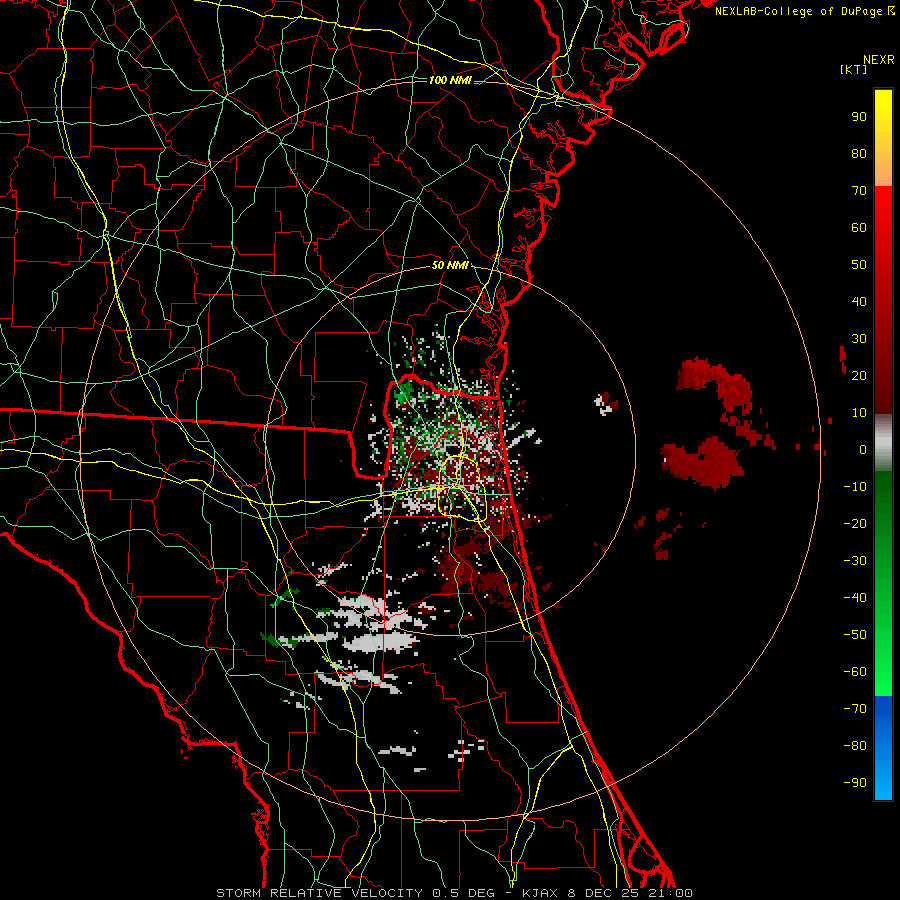The height and width of the screenshot is (900, 900).
Task: Click the -70 value on velocity scale
Action: click(855, 709)
